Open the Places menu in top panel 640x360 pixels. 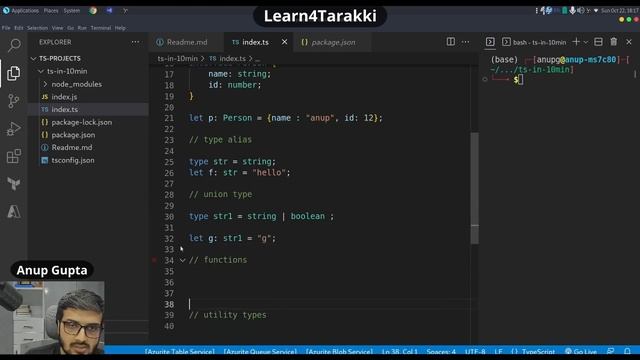click(51, 11)
